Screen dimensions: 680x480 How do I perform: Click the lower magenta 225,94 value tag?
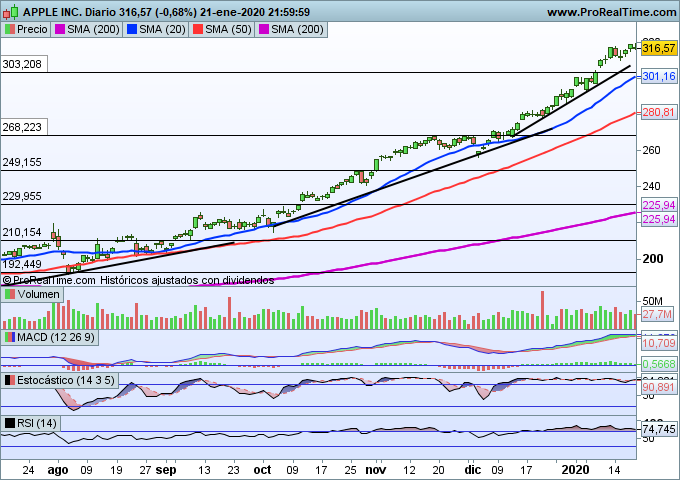pyautogui.click(x=659, y=219)
